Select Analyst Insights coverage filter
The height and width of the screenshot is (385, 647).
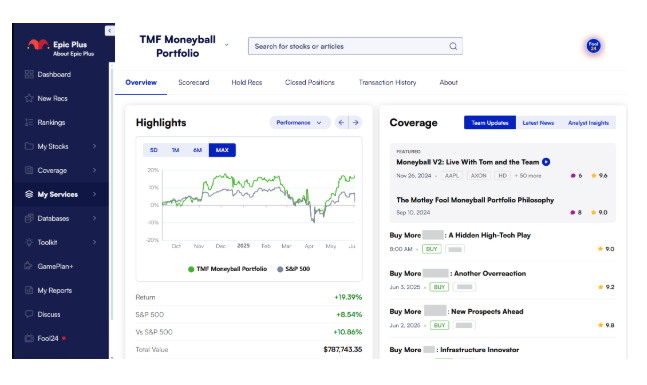tap(588, 123)
